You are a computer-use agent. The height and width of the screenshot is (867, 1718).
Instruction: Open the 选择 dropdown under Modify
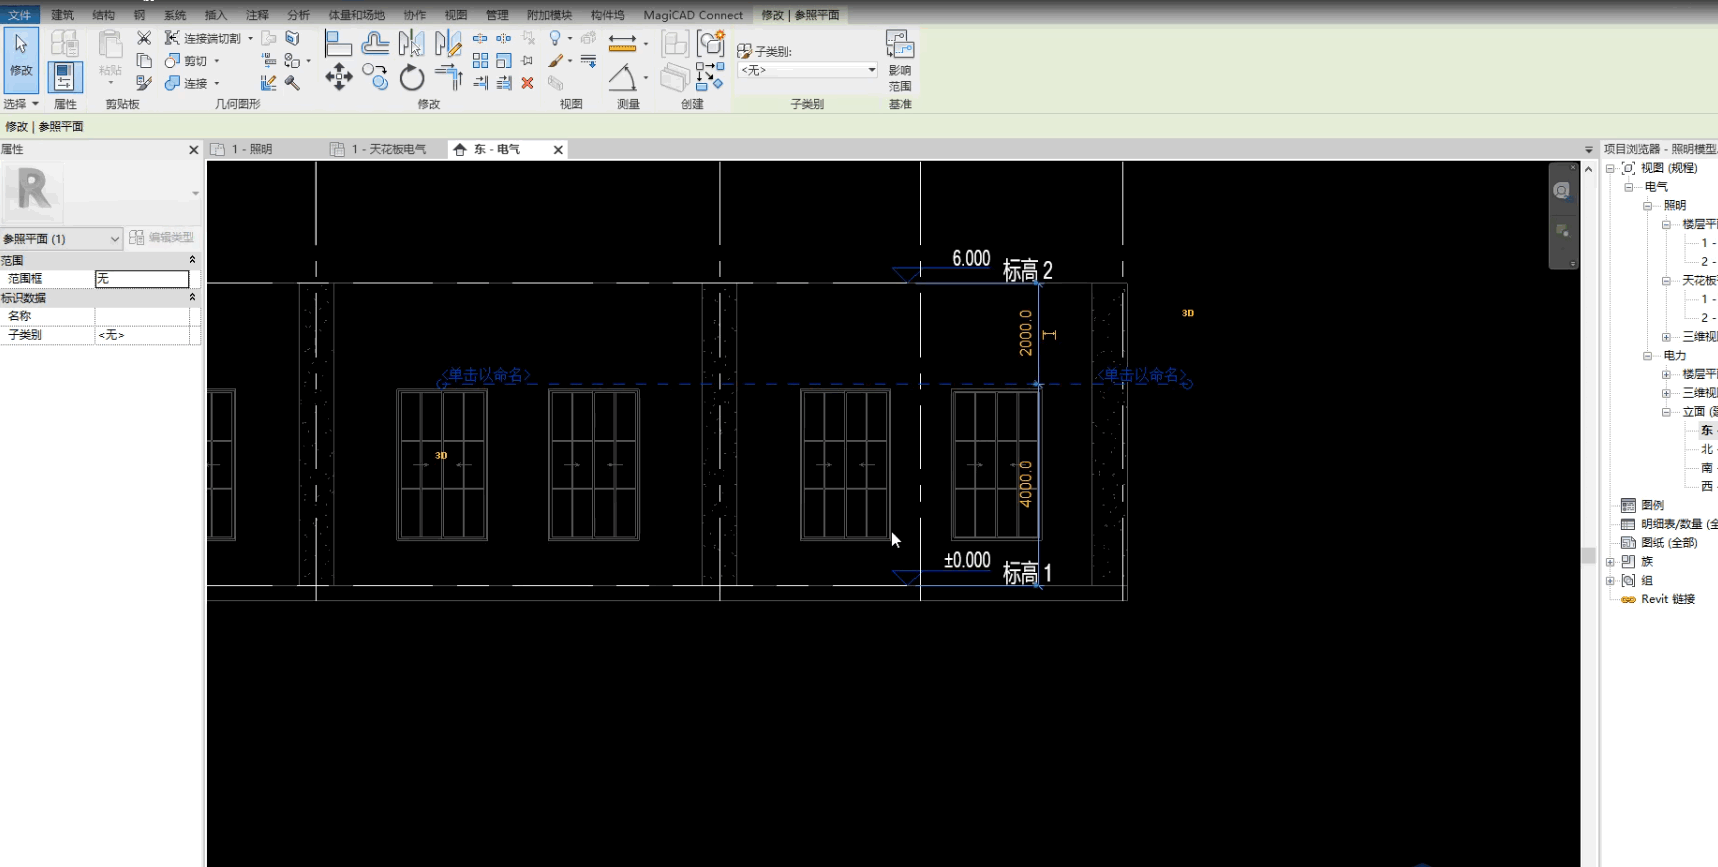pos(21,104)
